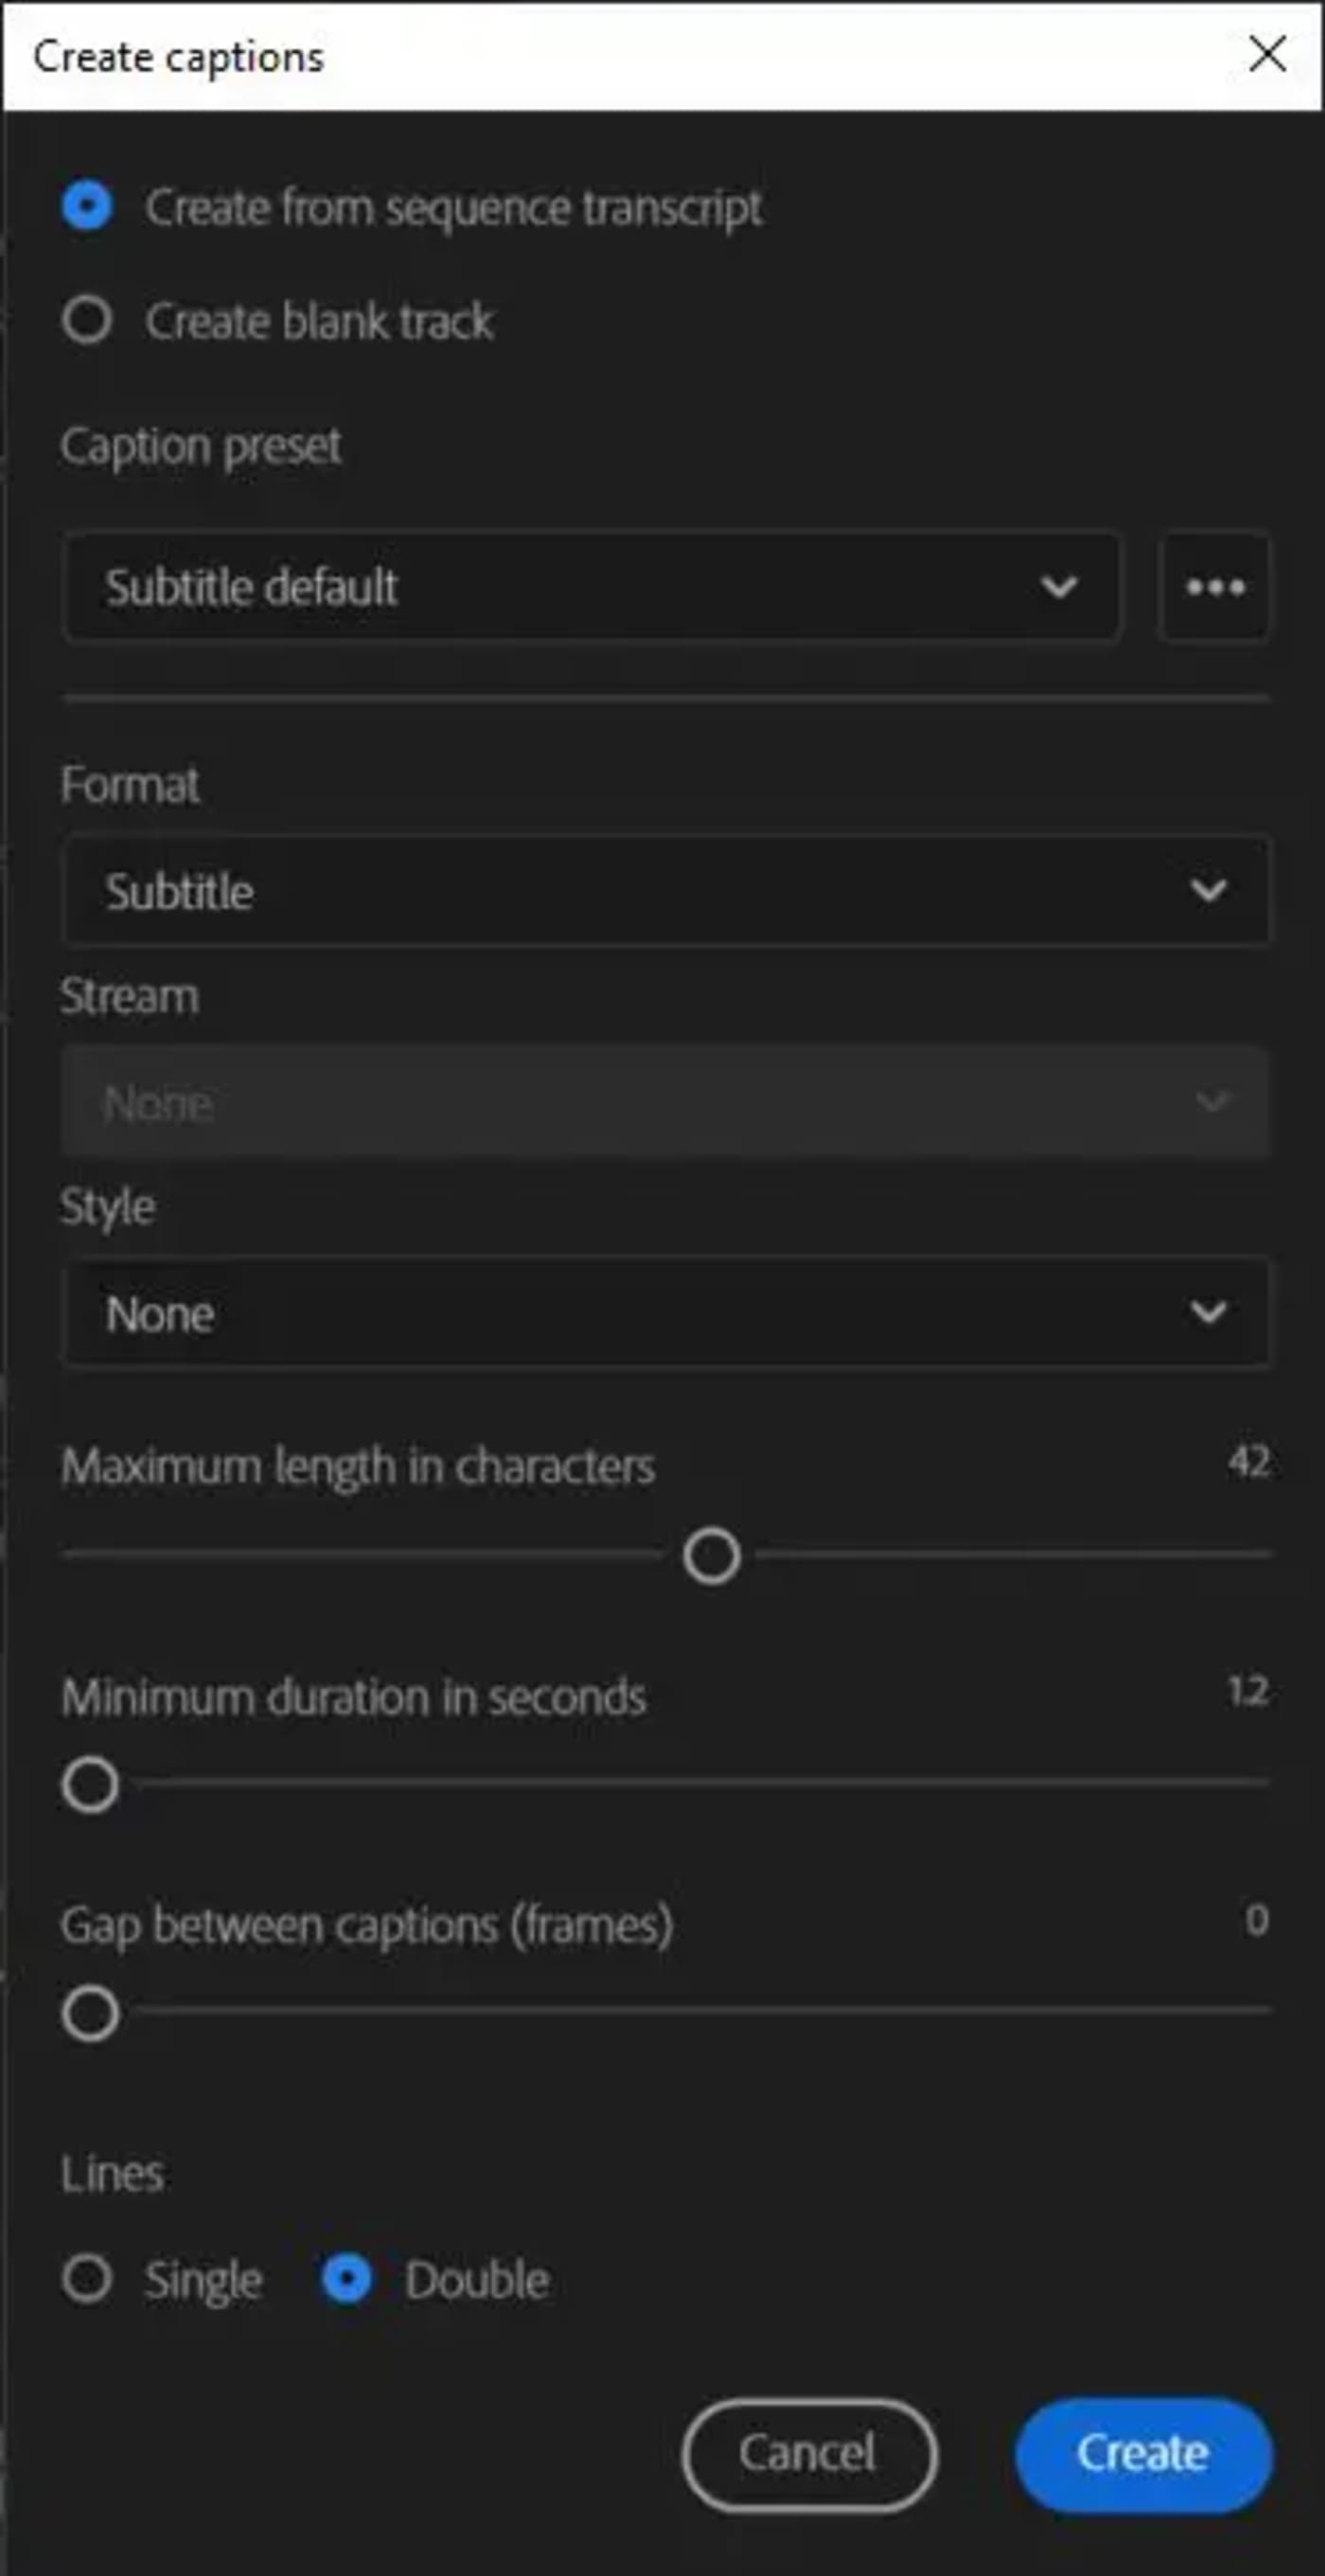Close the Create captions dialog
Screen dimensions: 1325x2576
(x=1268, y=55)
